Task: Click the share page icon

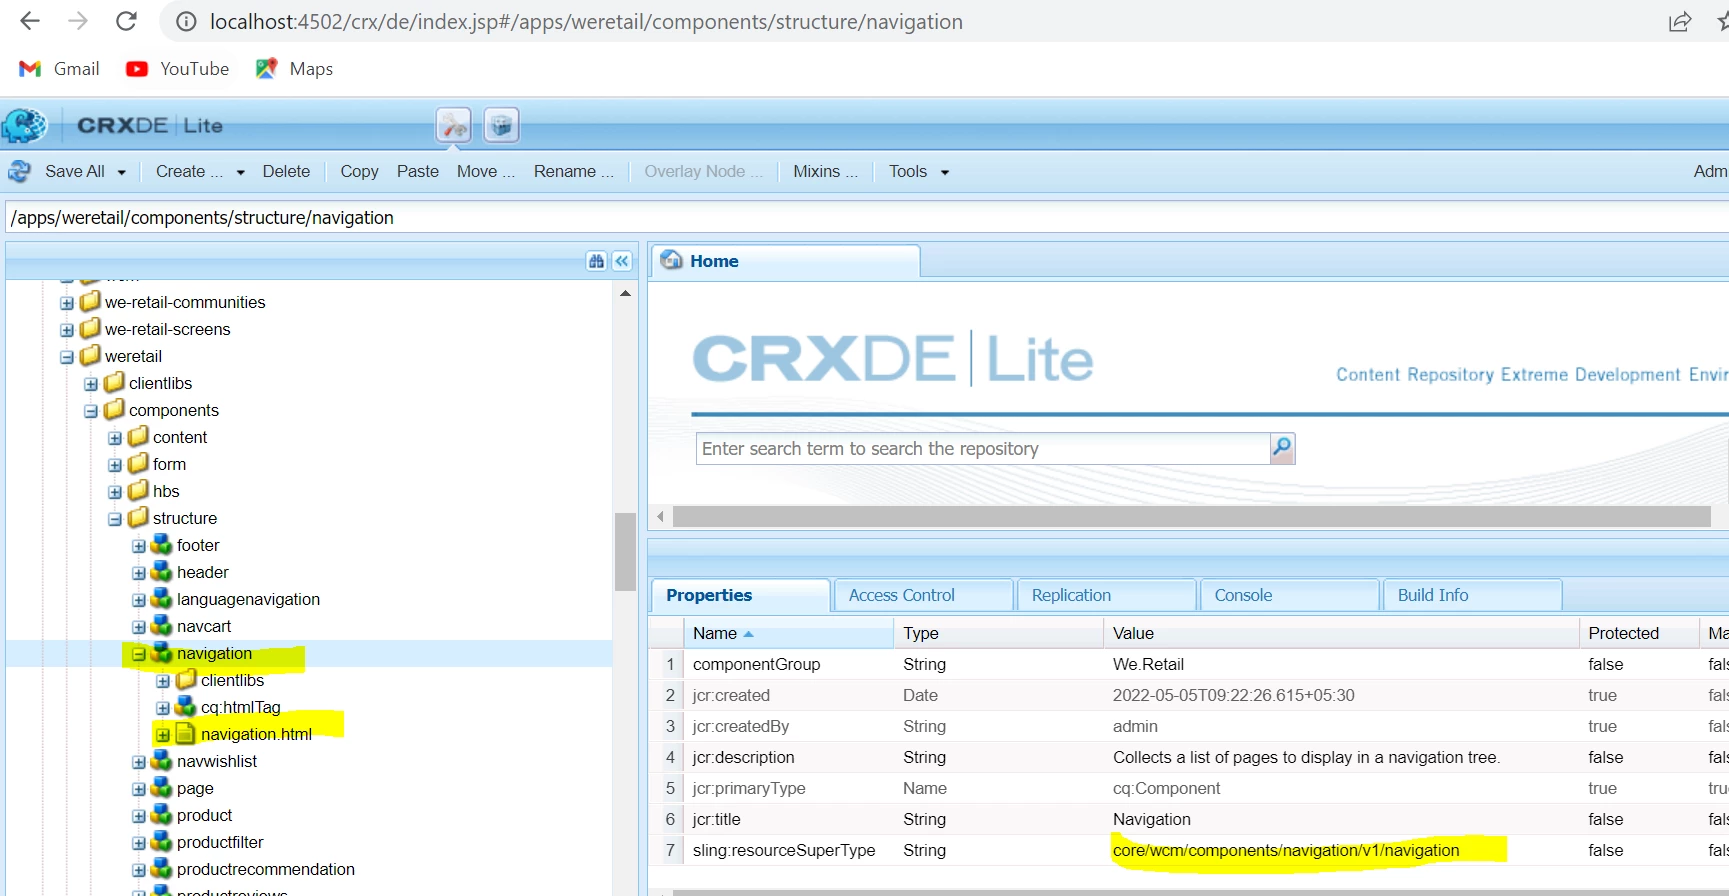Action: 1680,22
